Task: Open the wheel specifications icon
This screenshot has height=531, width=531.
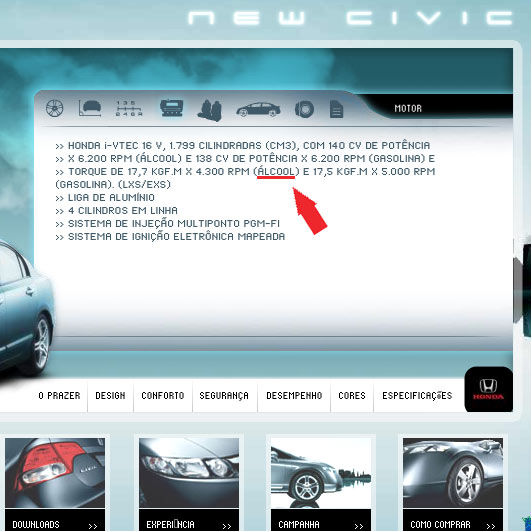Action: (x=55, y=108)
